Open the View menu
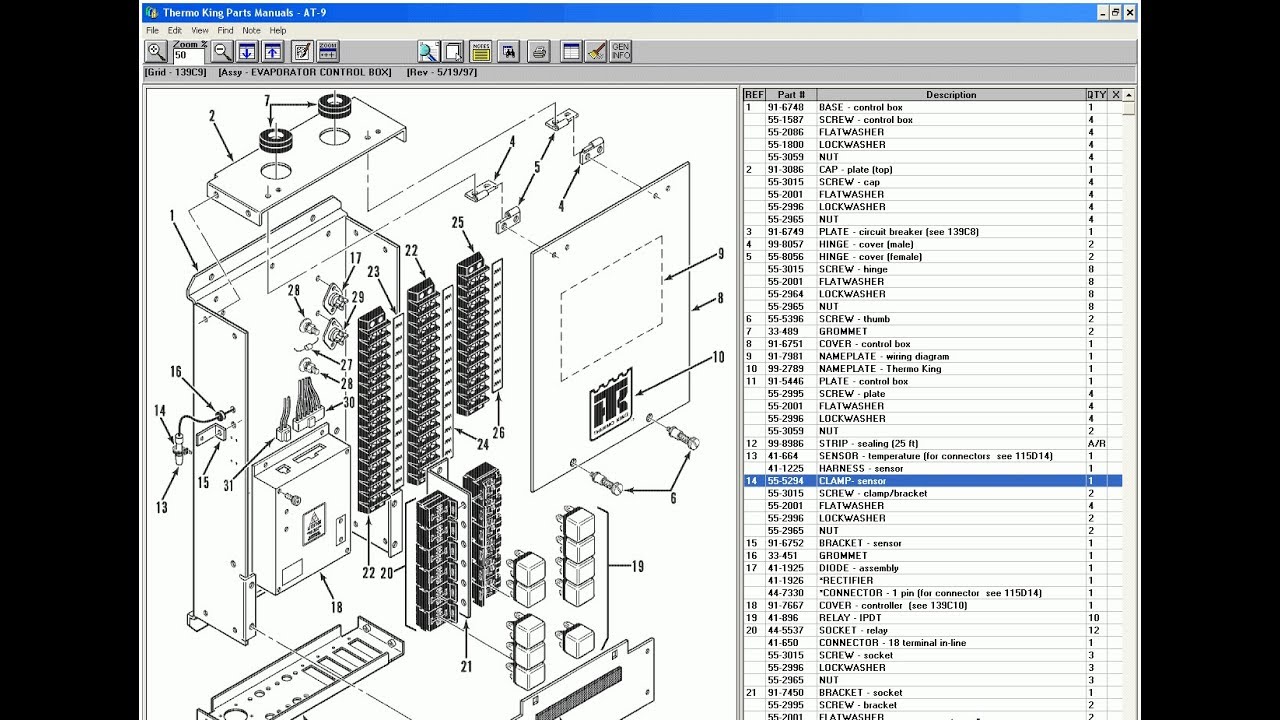 coord(200,31)
